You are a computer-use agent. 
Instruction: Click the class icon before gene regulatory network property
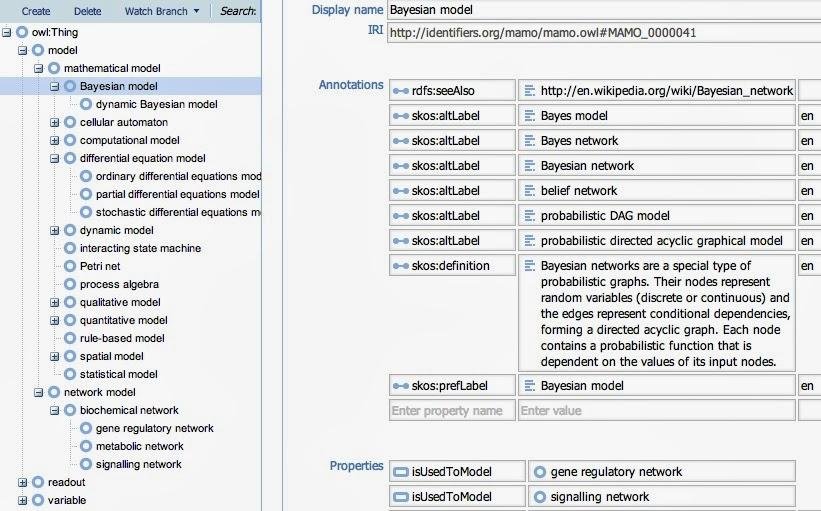coord(540,472)
